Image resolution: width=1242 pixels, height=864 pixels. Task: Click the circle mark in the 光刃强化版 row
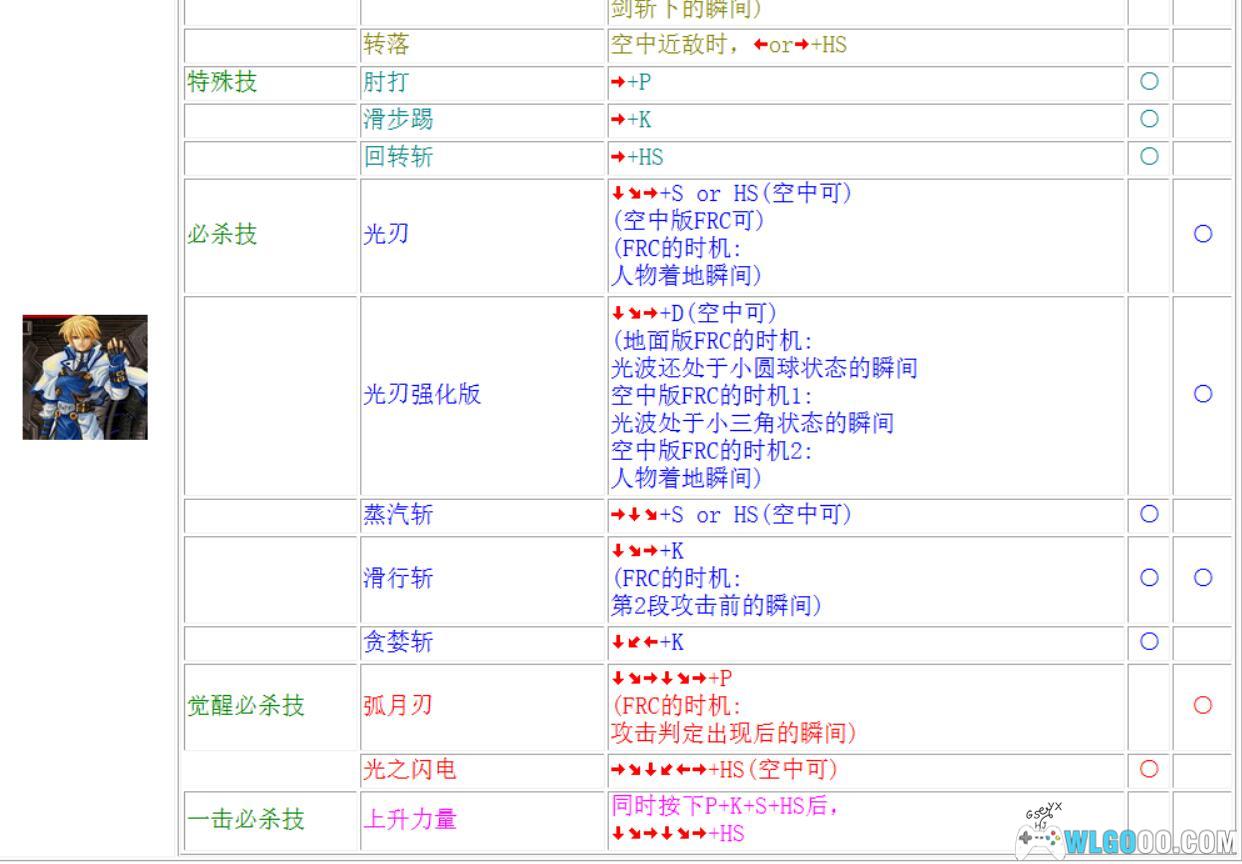pyautogui.click(x=1203, y=394)
